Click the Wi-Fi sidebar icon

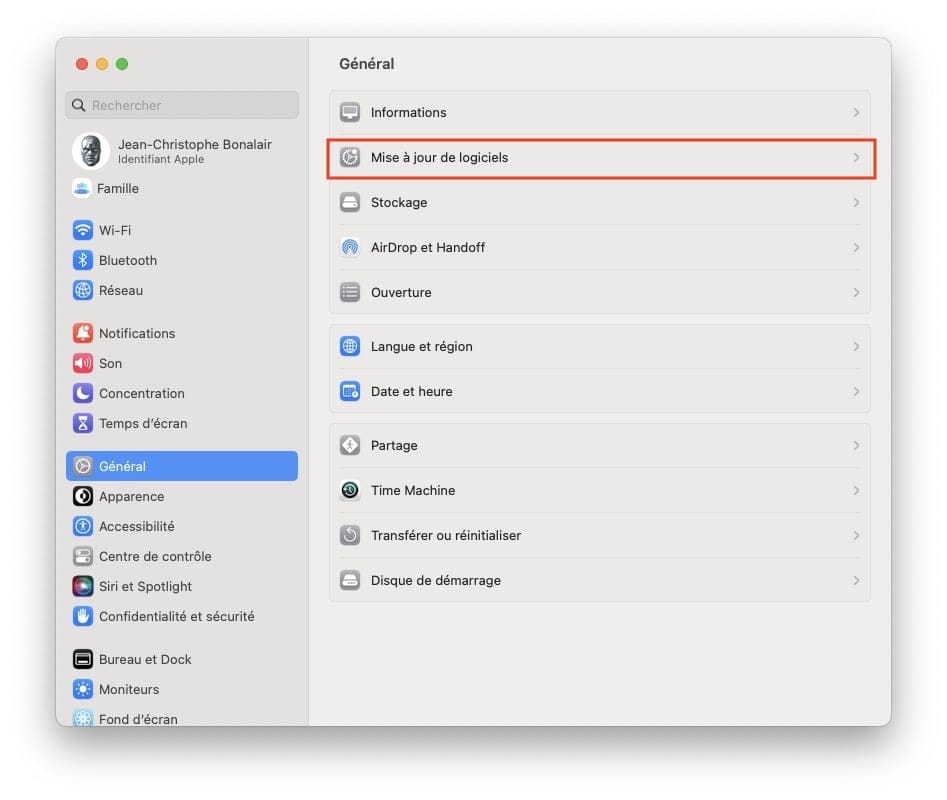(83, 230)
